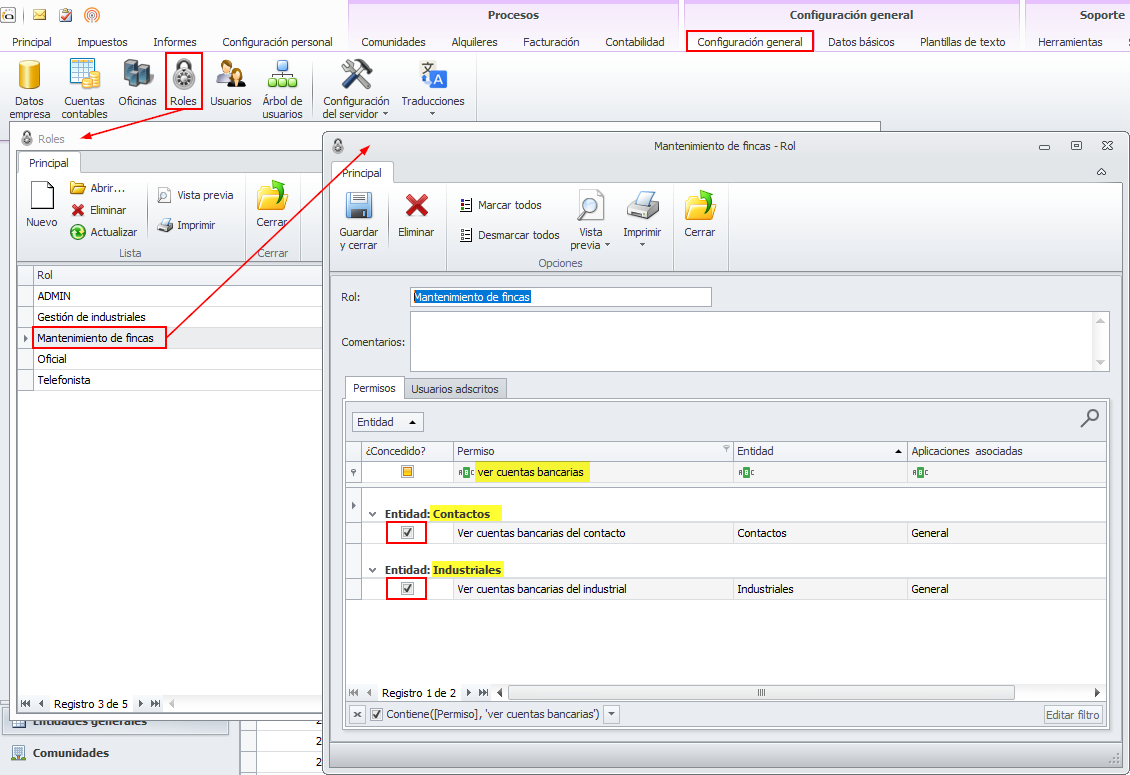Click the mail envelope icon in the quick access bar

point(40,14)
